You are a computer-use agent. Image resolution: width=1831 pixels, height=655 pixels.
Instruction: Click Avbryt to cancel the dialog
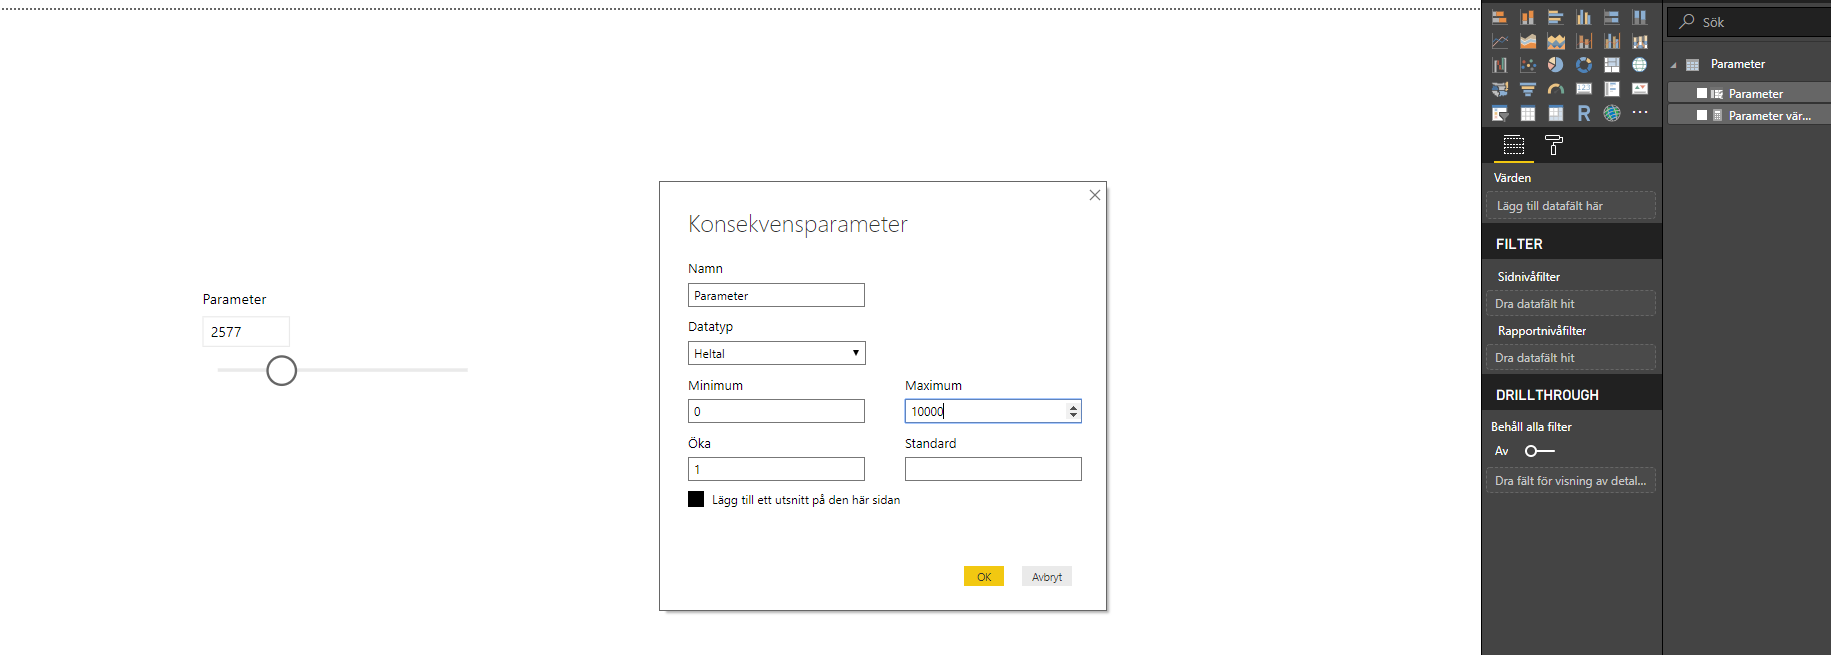[1047, 576]
